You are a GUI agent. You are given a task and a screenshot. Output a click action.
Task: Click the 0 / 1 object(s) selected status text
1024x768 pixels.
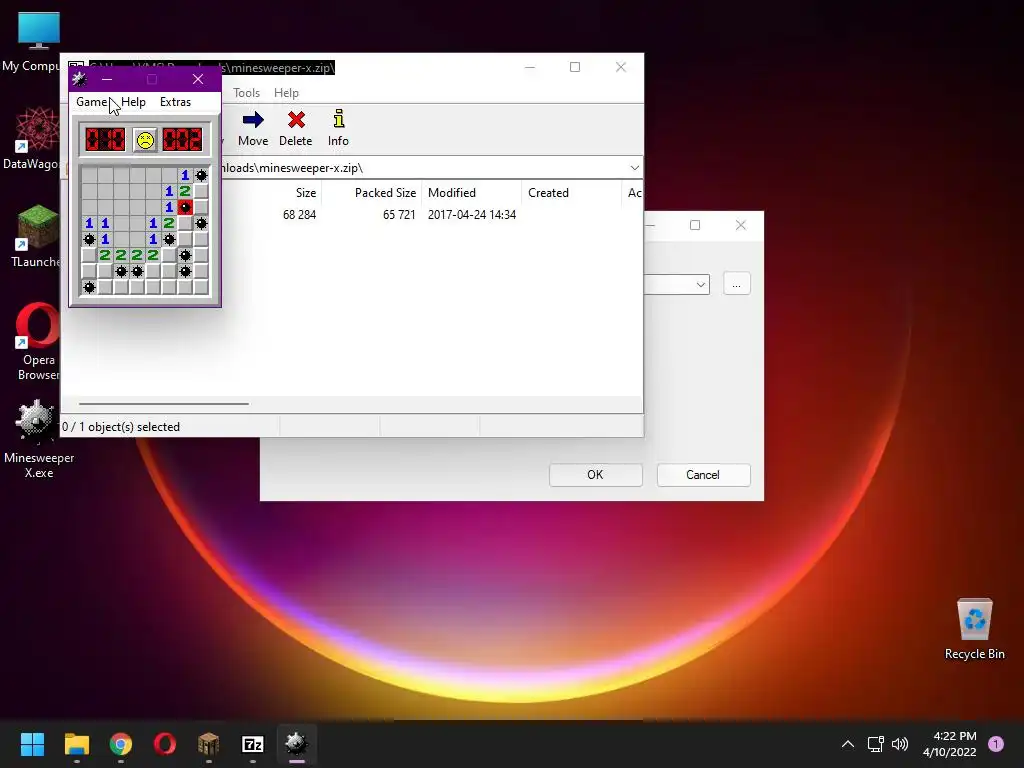pyautogui.click(x=121, y=427)
